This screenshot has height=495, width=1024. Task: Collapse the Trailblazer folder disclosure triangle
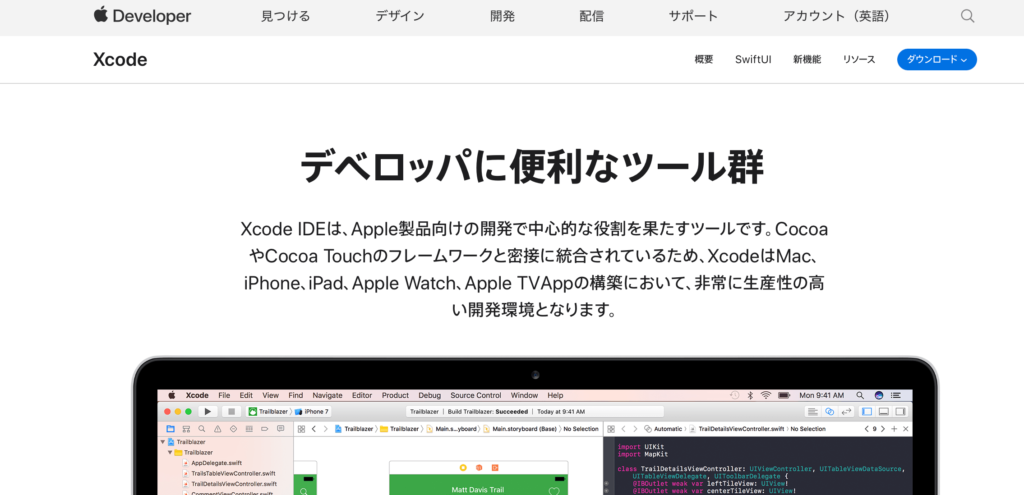170,452
